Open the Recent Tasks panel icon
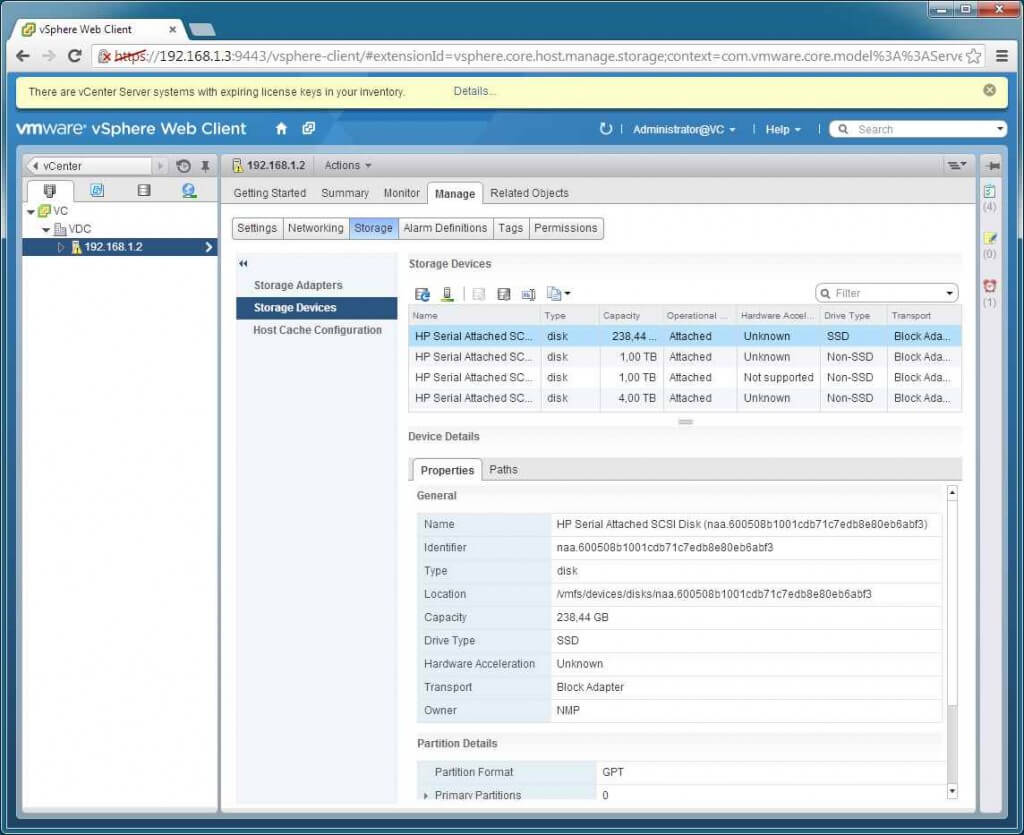This screenshot has width=1024, height=835. [x=990, y=190]
